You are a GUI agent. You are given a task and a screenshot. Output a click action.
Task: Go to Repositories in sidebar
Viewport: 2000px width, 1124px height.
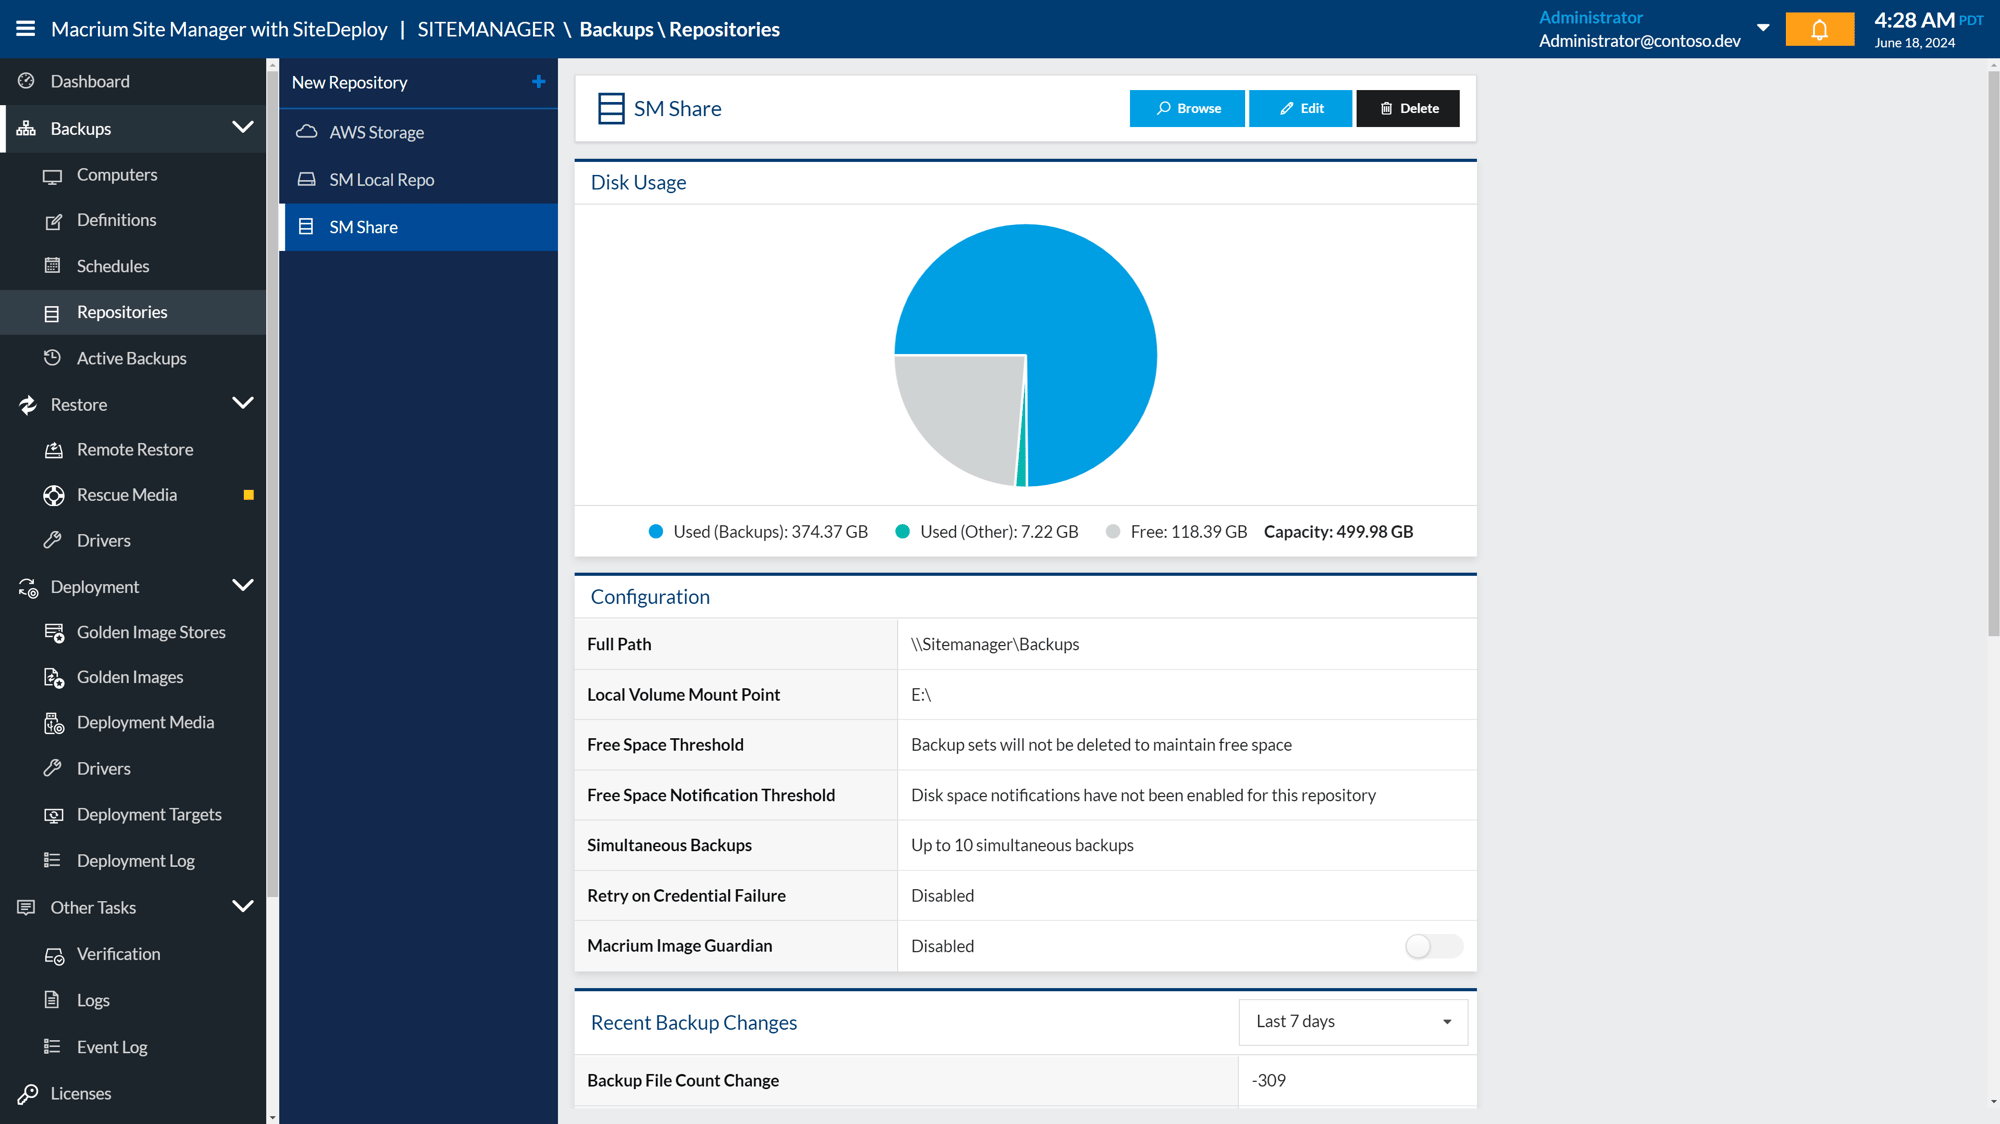pyautogui.click(x=134, y=313)
